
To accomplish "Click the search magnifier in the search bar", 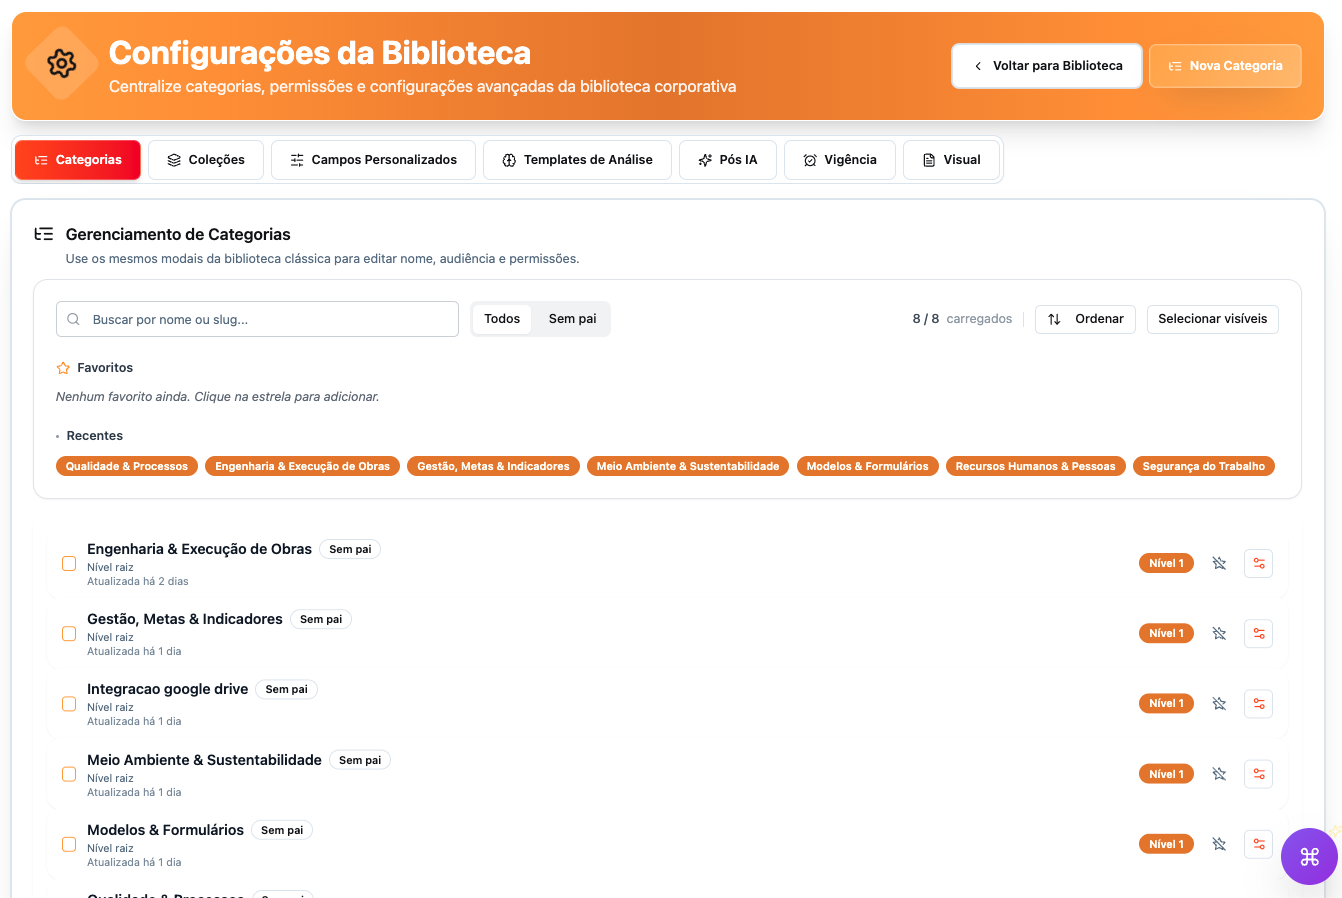I will [73, 318].
